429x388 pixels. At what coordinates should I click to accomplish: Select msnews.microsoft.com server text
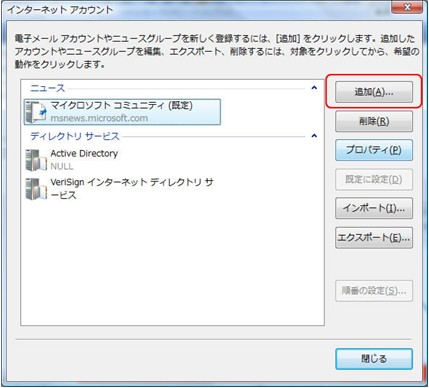coord(99,118)
